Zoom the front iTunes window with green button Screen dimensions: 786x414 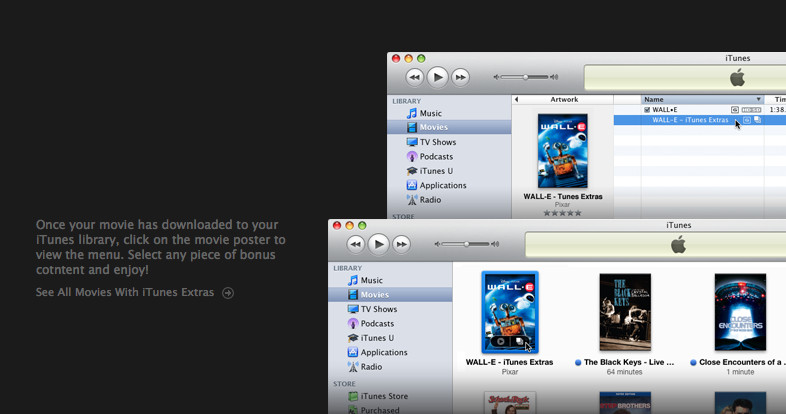pos(362,226)
